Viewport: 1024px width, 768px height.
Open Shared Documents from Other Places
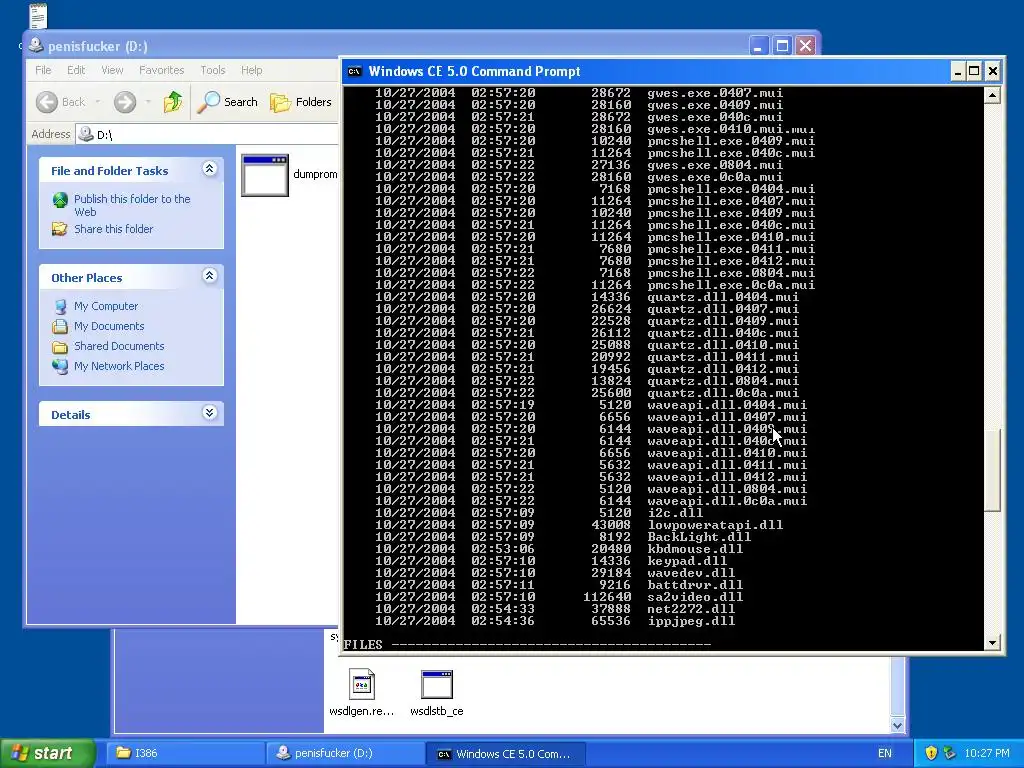coord(119,346)
